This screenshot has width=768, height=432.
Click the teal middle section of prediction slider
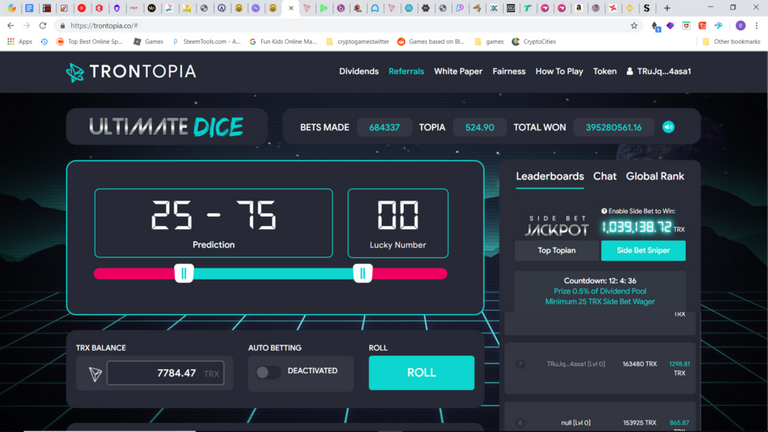(x=273, y=274)
